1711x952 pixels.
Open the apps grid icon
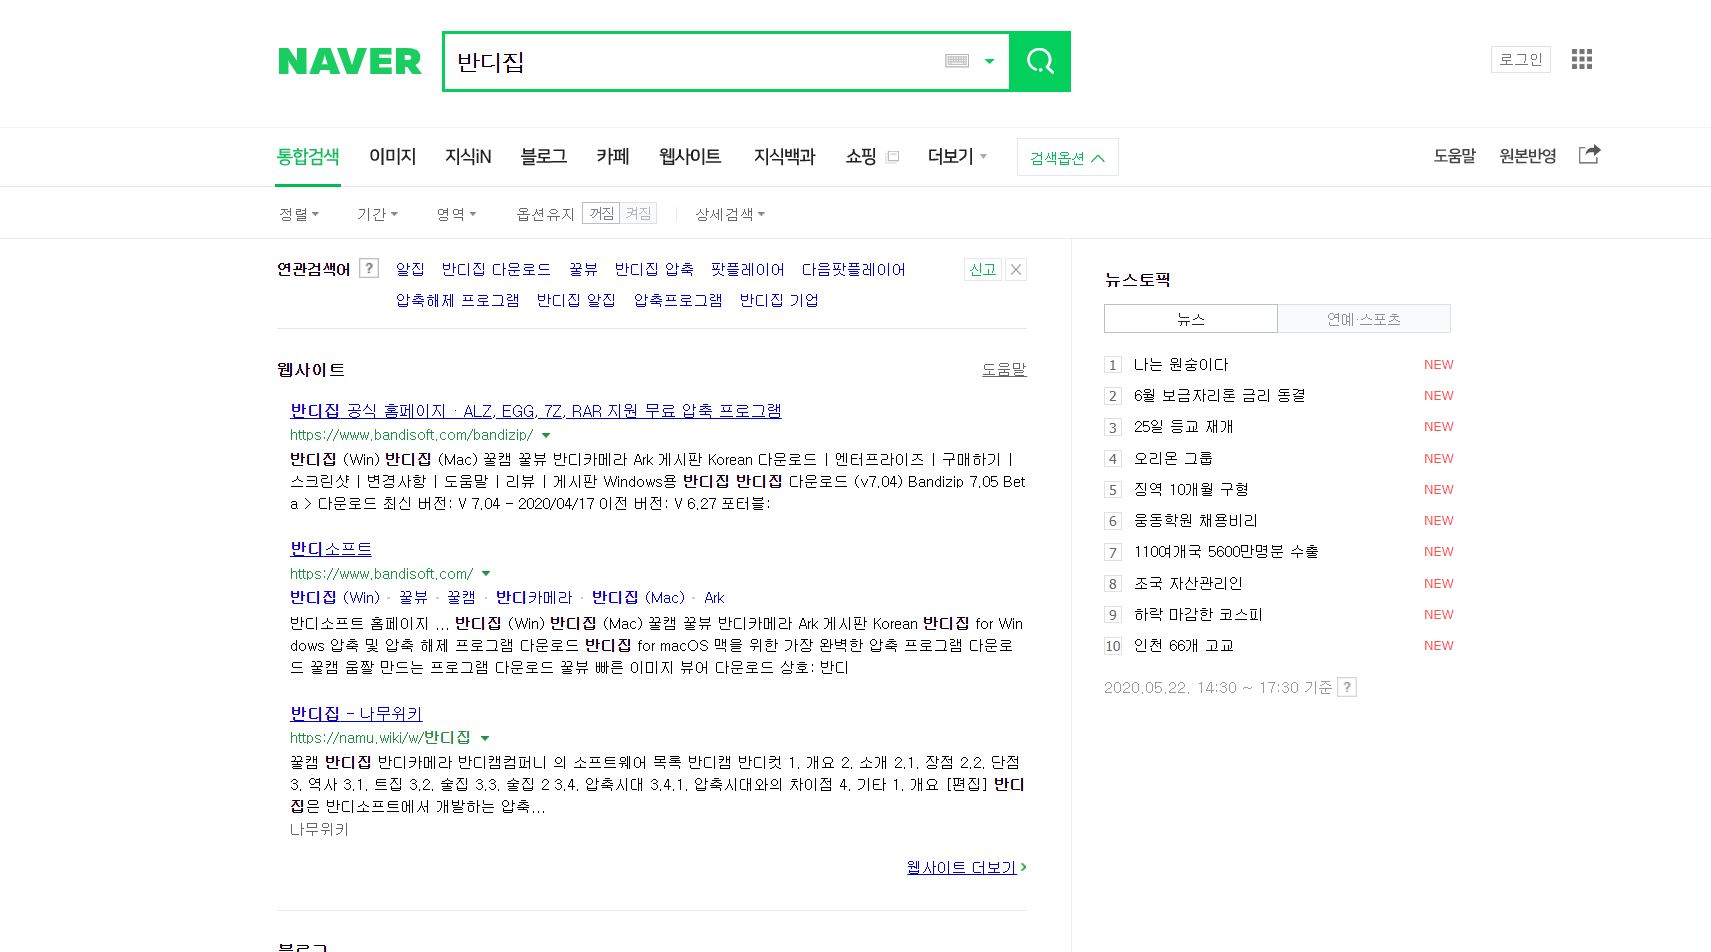(1581, 59)
